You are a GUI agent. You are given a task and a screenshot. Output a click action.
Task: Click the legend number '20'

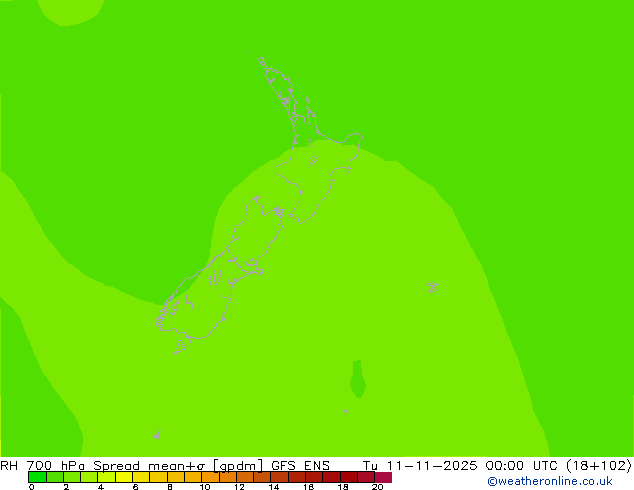pyautogui.click(x=377, y=487)
